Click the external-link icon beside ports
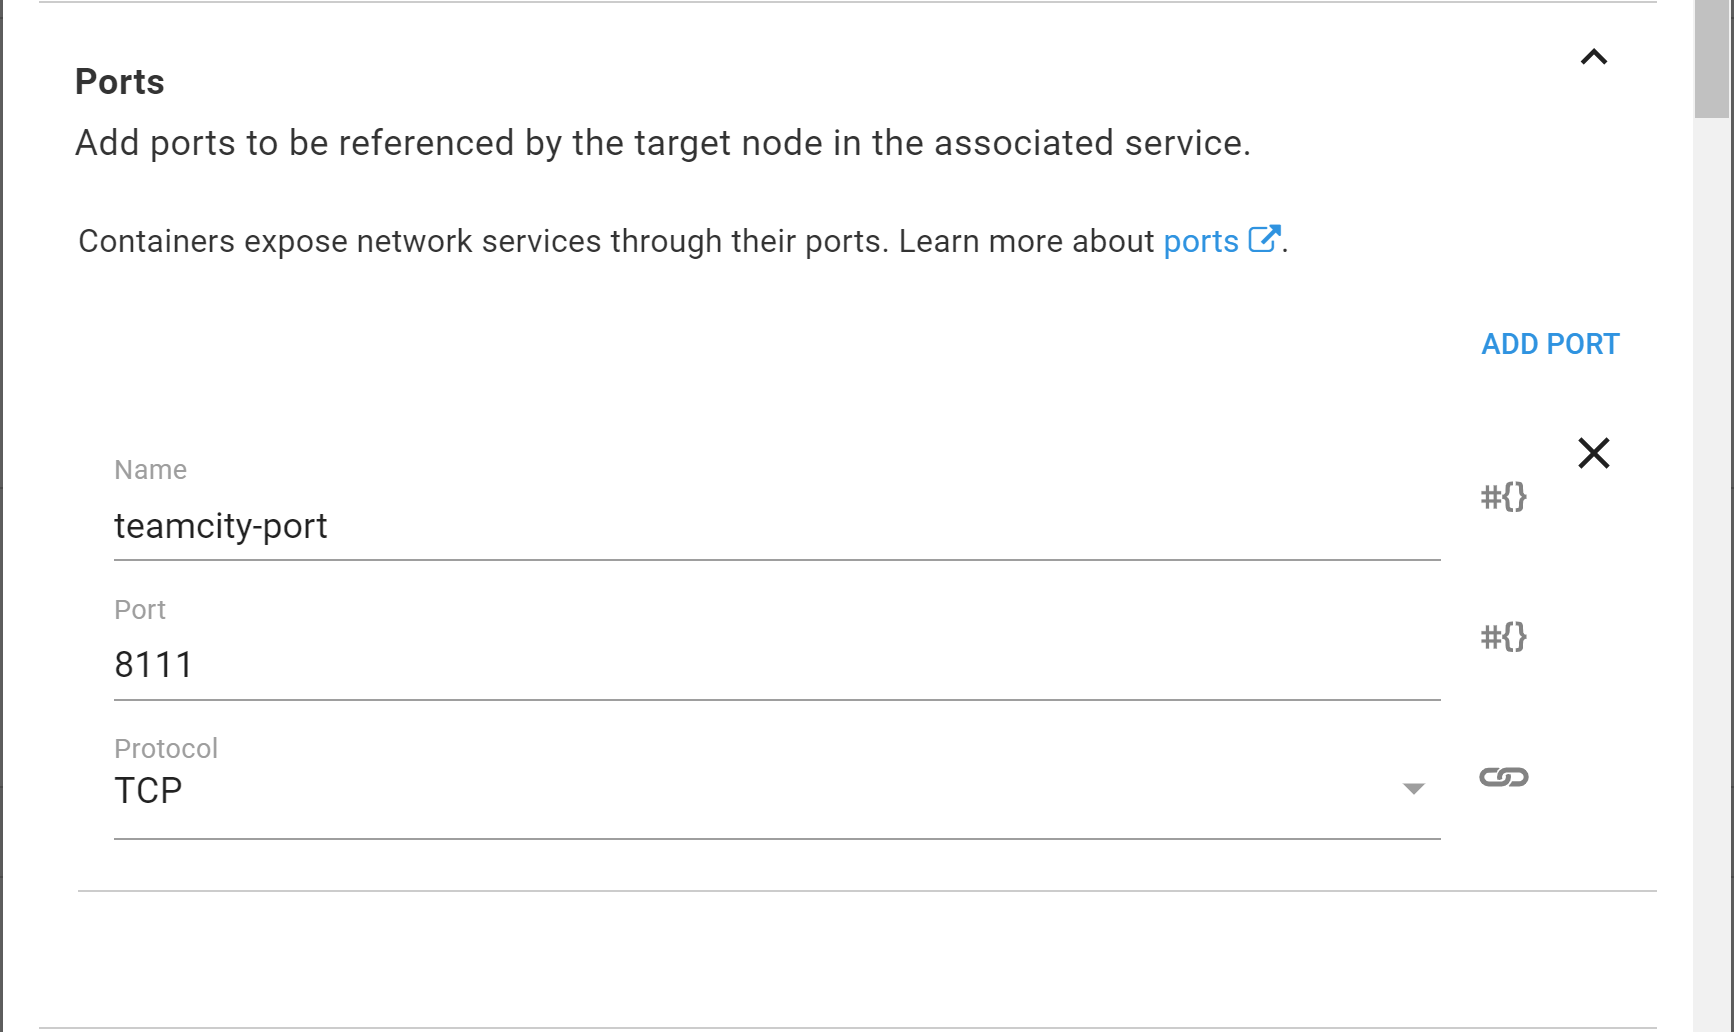Screen dimensions: 1734x1032 click(1264, 239)
